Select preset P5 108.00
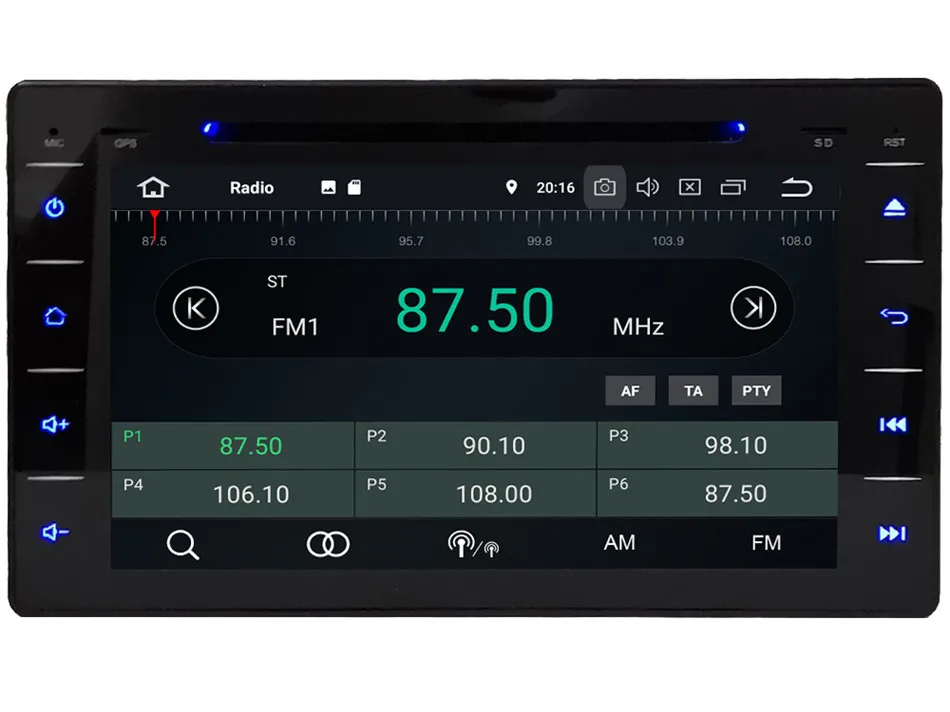This screenshot has height=712, width=950. pyautogui.click(x=475, y=492)
